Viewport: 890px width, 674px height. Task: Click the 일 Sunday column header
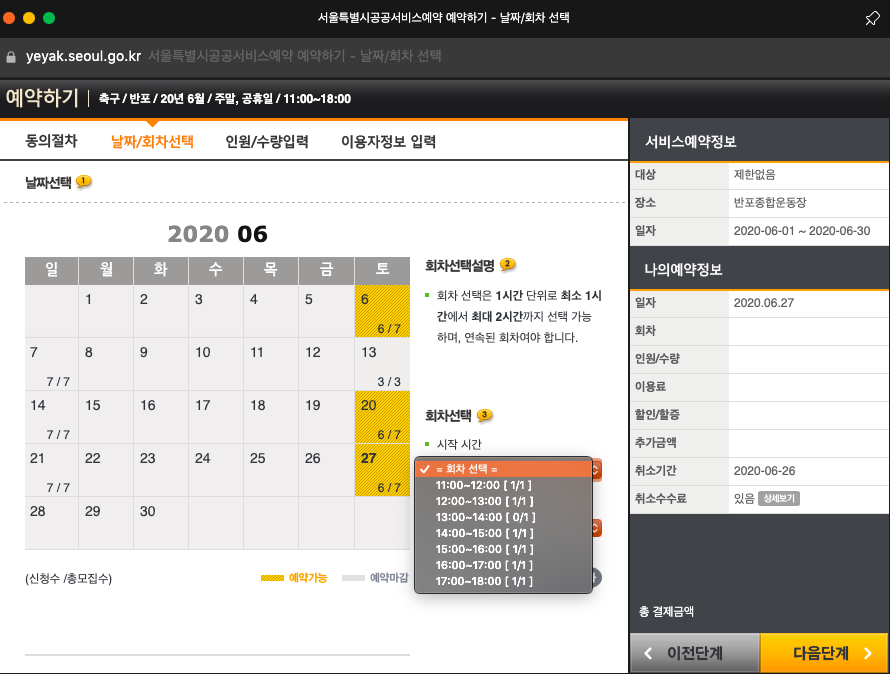52,270
